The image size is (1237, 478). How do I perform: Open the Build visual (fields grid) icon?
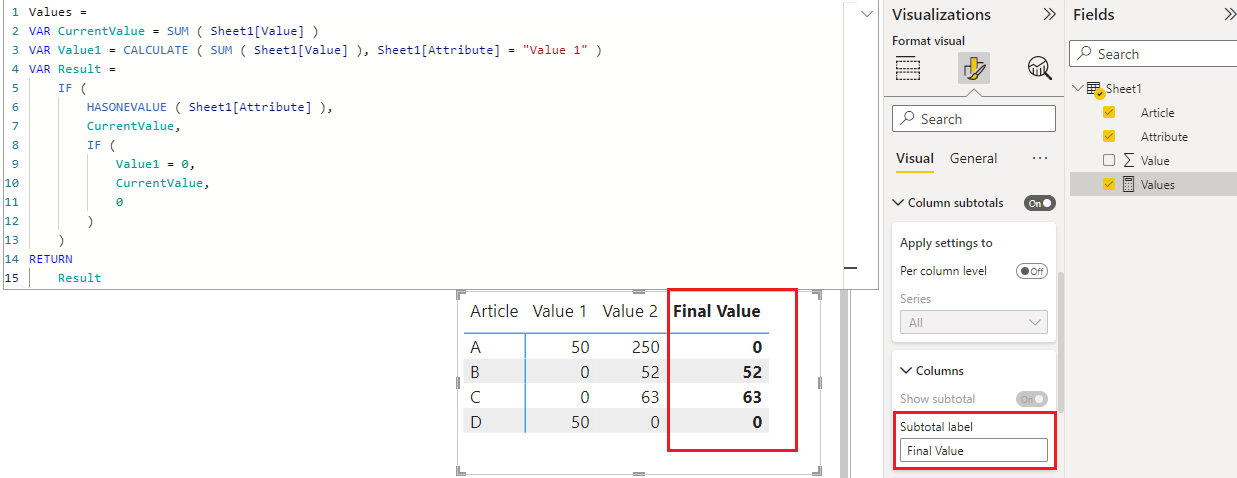coord(908,69)
